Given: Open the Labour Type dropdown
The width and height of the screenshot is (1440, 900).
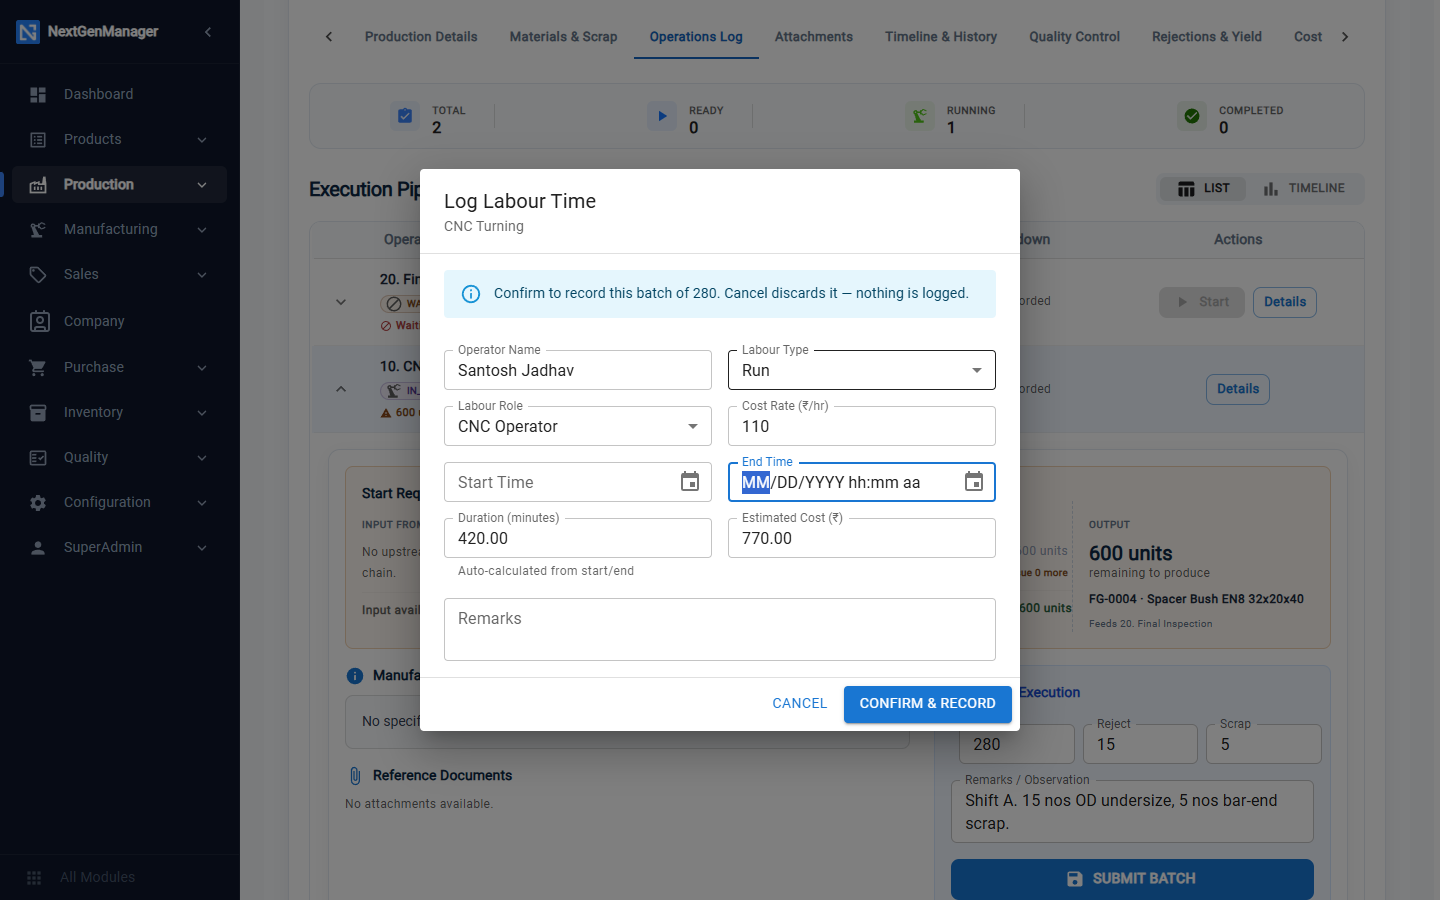Looking at the screenshot, I should (x=862, y=370).
